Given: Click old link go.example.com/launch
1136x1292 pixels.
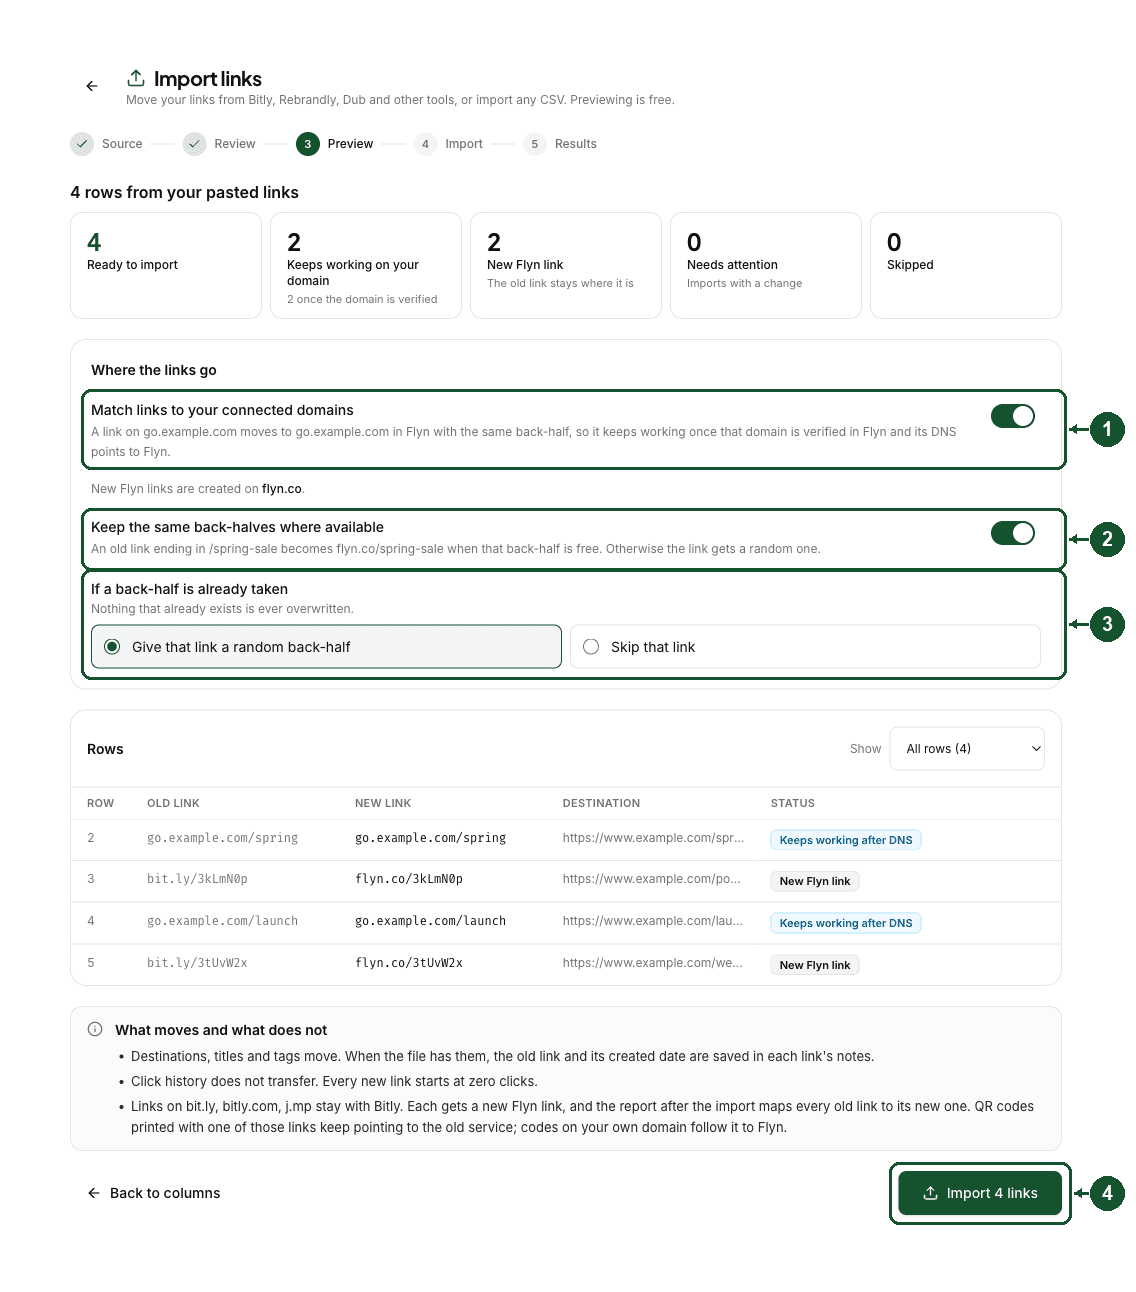Looking at the screenshot, I should (x=222, y=921).
